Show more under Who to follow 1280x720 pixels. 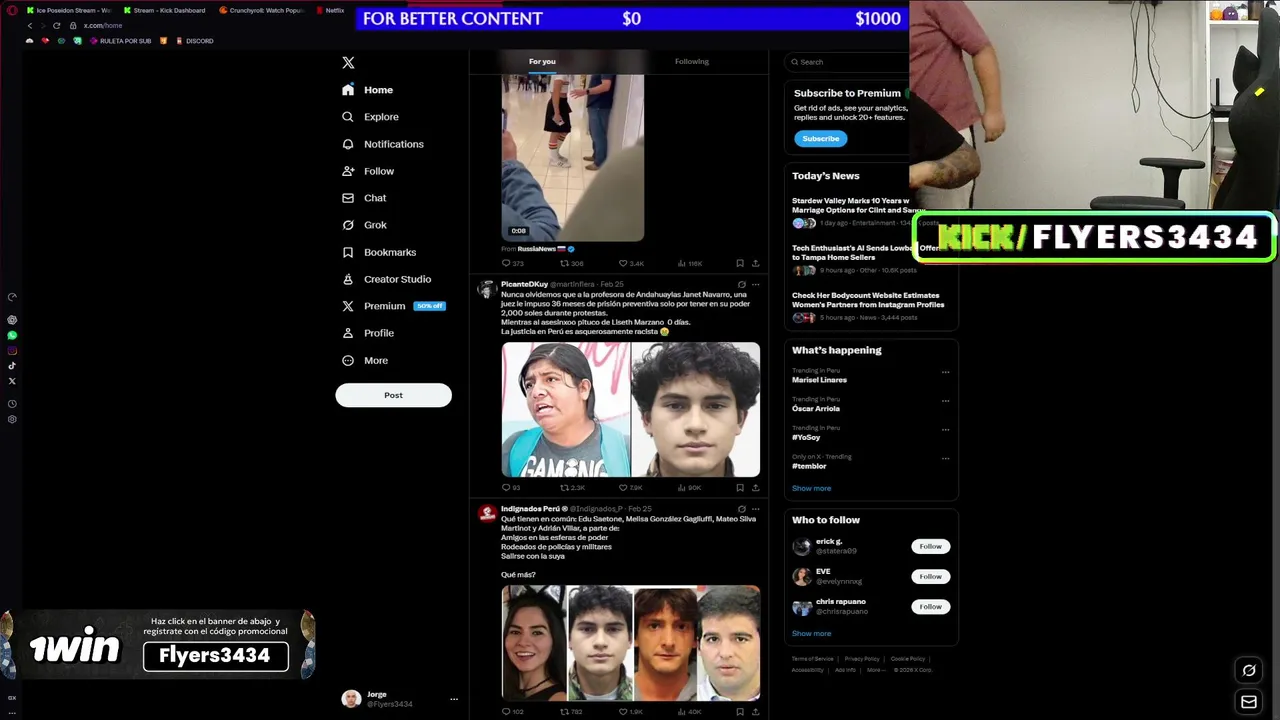pyautogui.click(x=811, y=634)
